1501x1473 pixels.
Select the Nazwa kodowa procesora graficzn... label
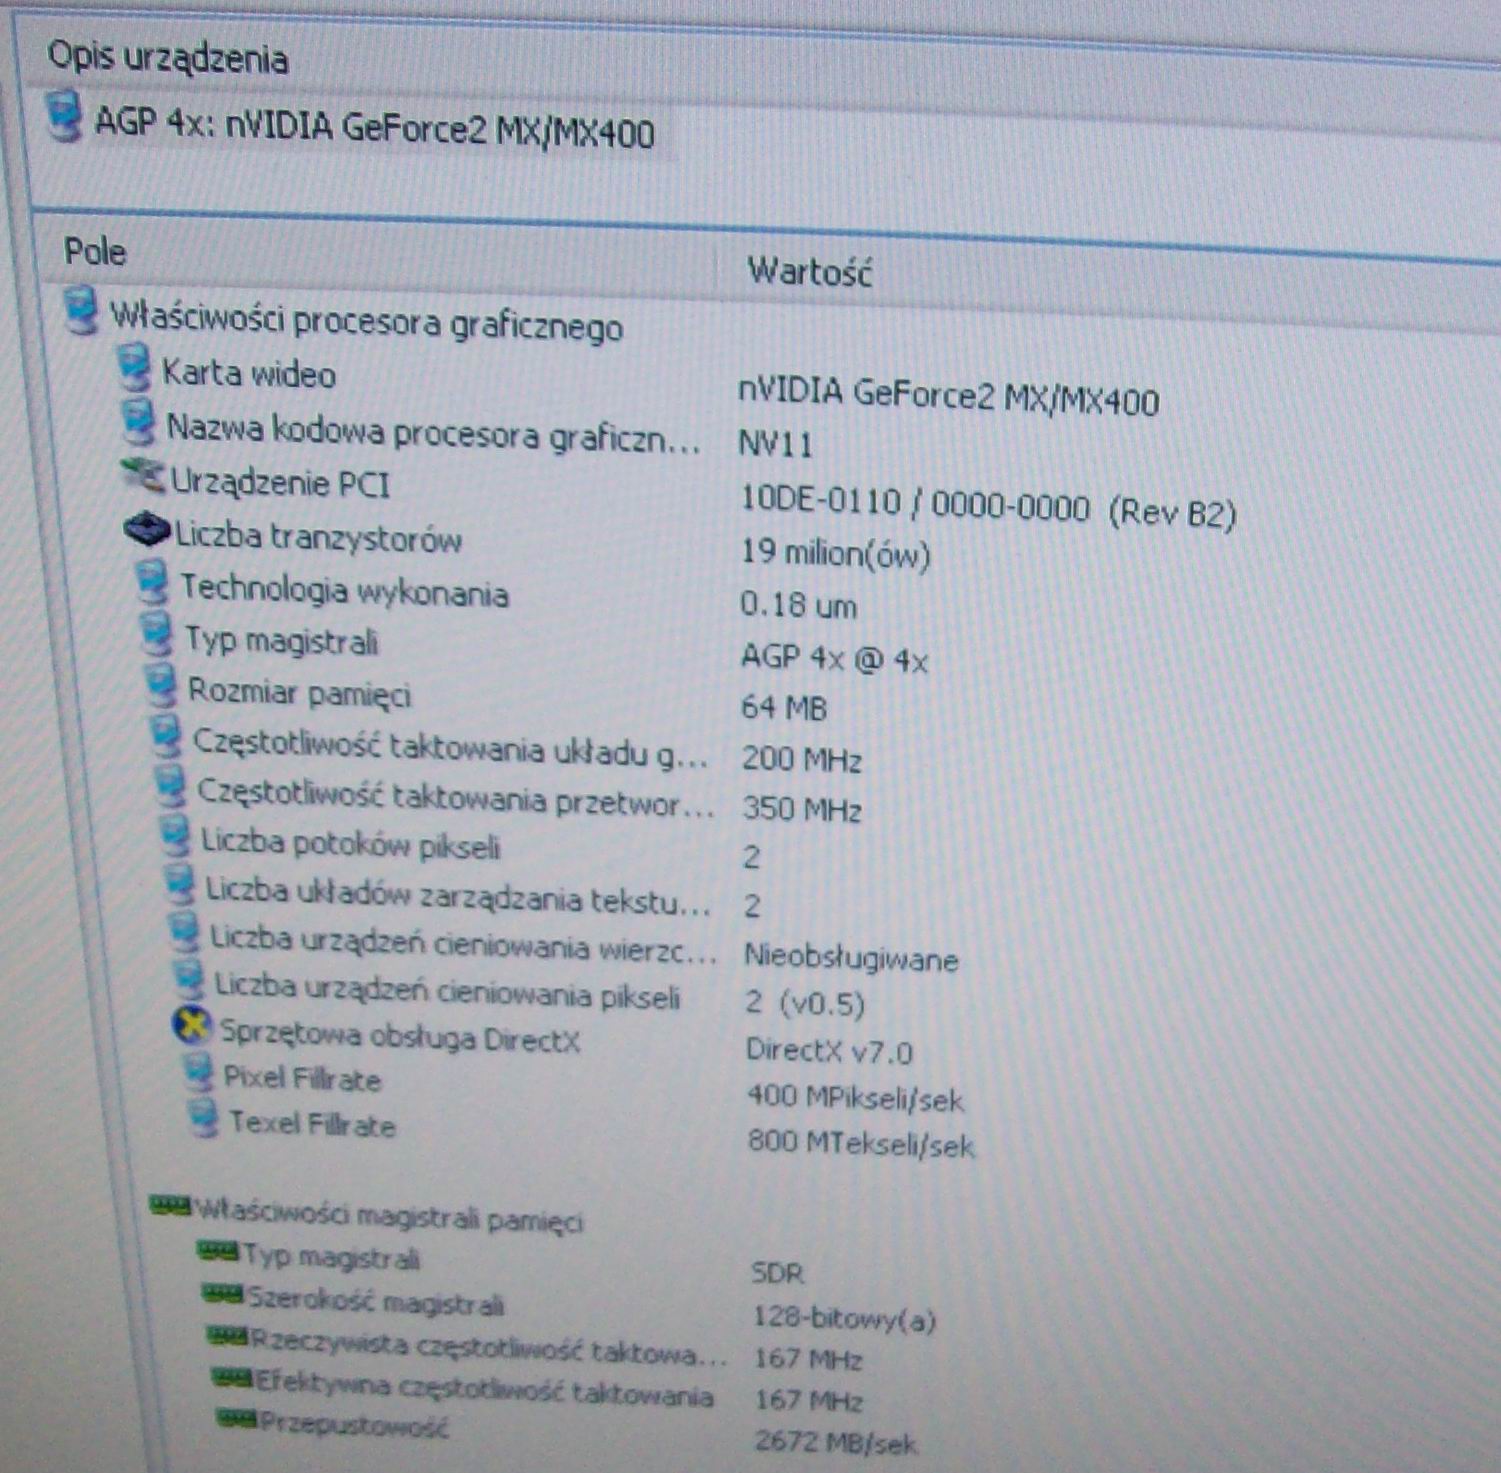pos(433,433)
